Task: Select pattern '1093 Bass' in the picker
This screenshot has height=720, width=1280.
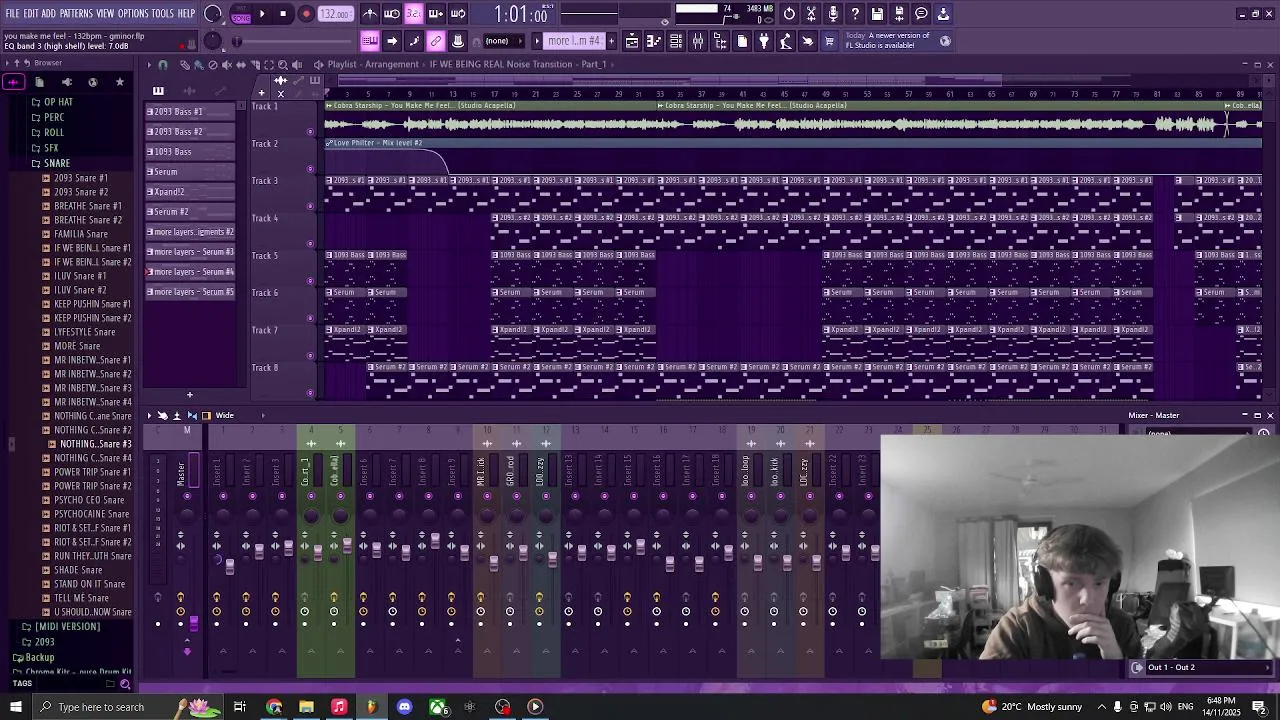Action: 191,152
